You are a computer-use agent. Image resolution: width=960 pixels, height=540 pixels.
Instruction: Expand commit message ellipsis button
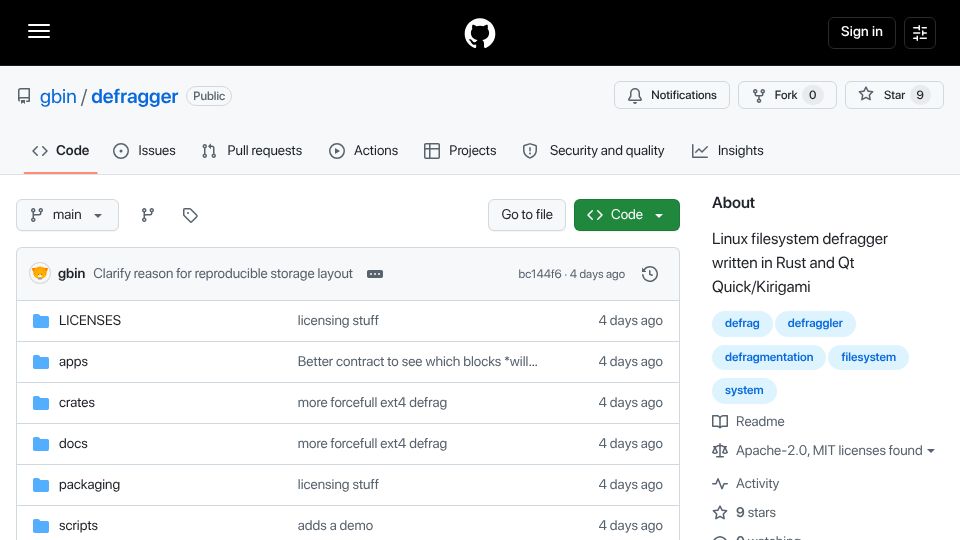click(375, 274)
